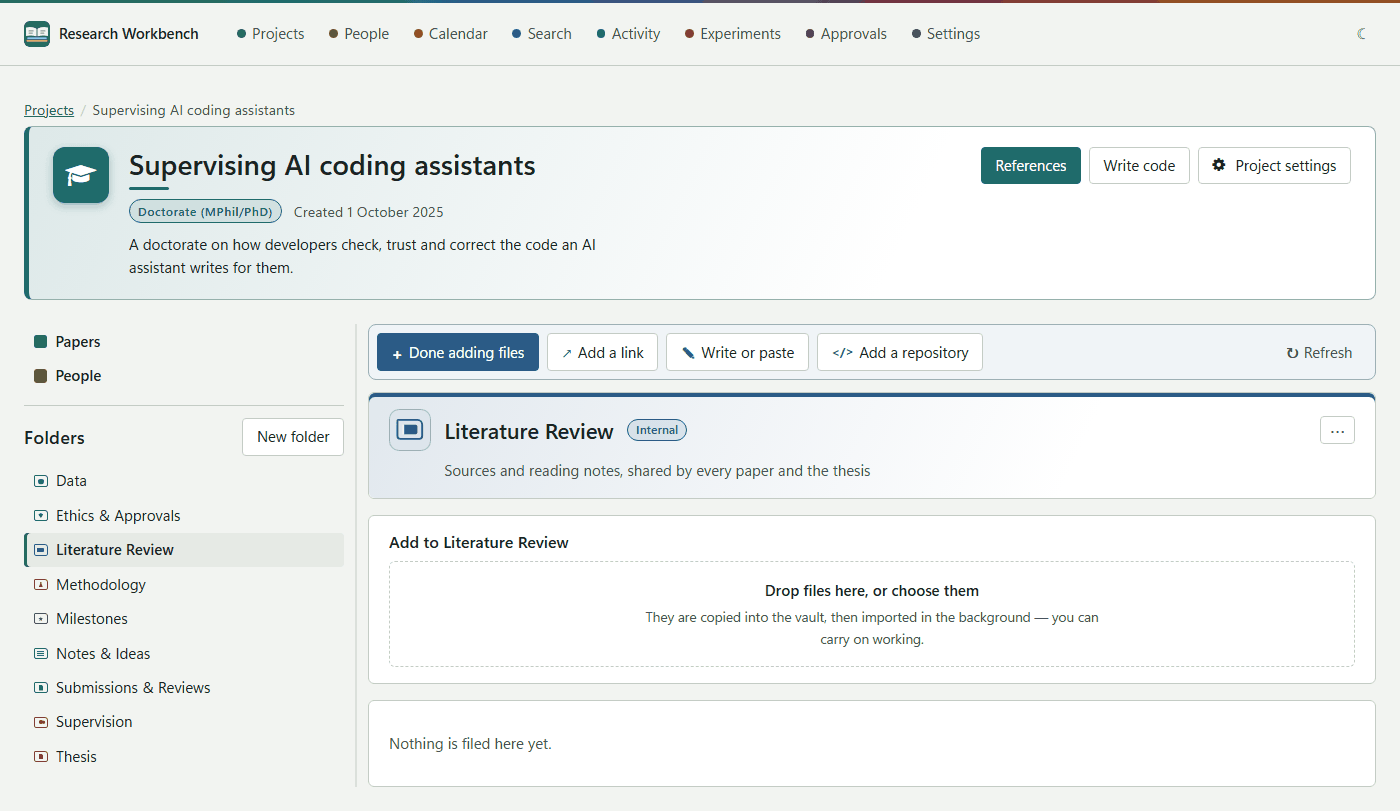Open Search in top navigation
Screen dimensions: 1400x811
click(x=542, y=34)
